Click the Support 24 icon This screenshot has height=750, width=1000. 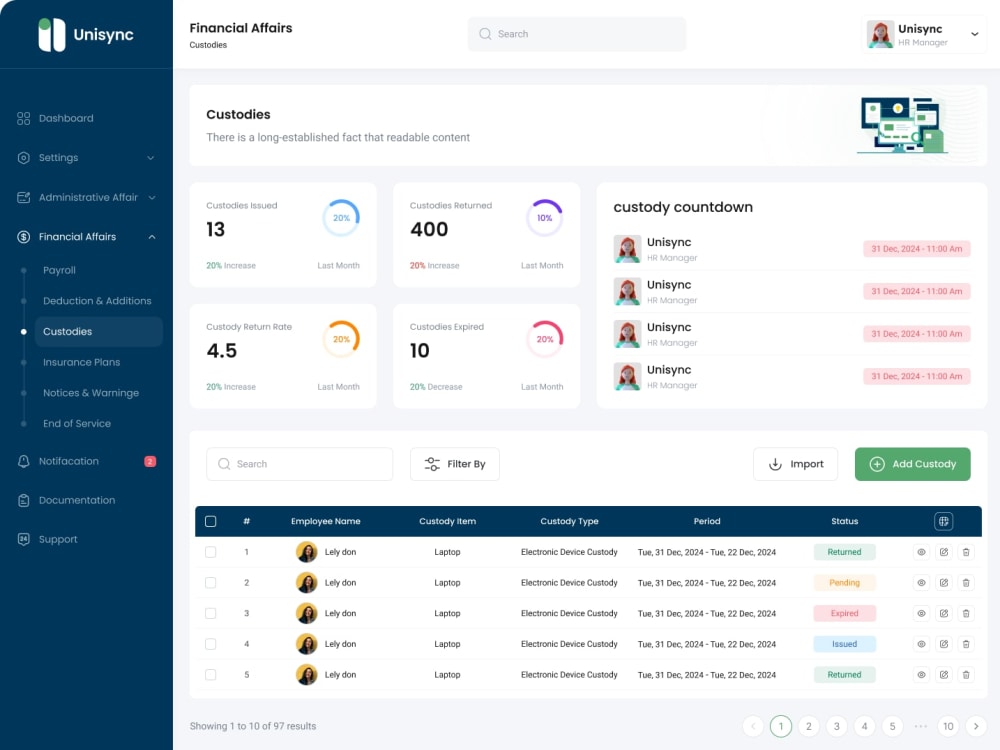click(x=24, y=540)
